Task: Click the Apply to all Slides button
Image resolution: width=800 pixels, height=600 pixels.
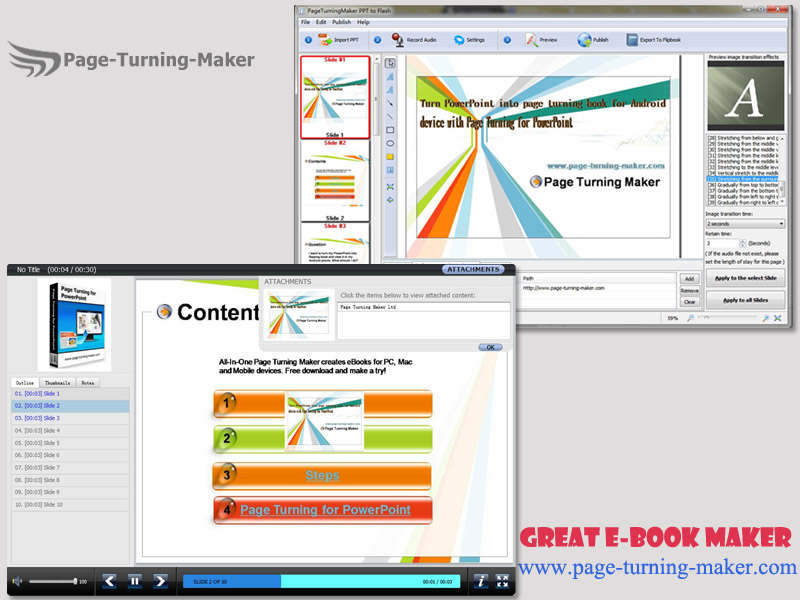Action: tap(745, 300)
